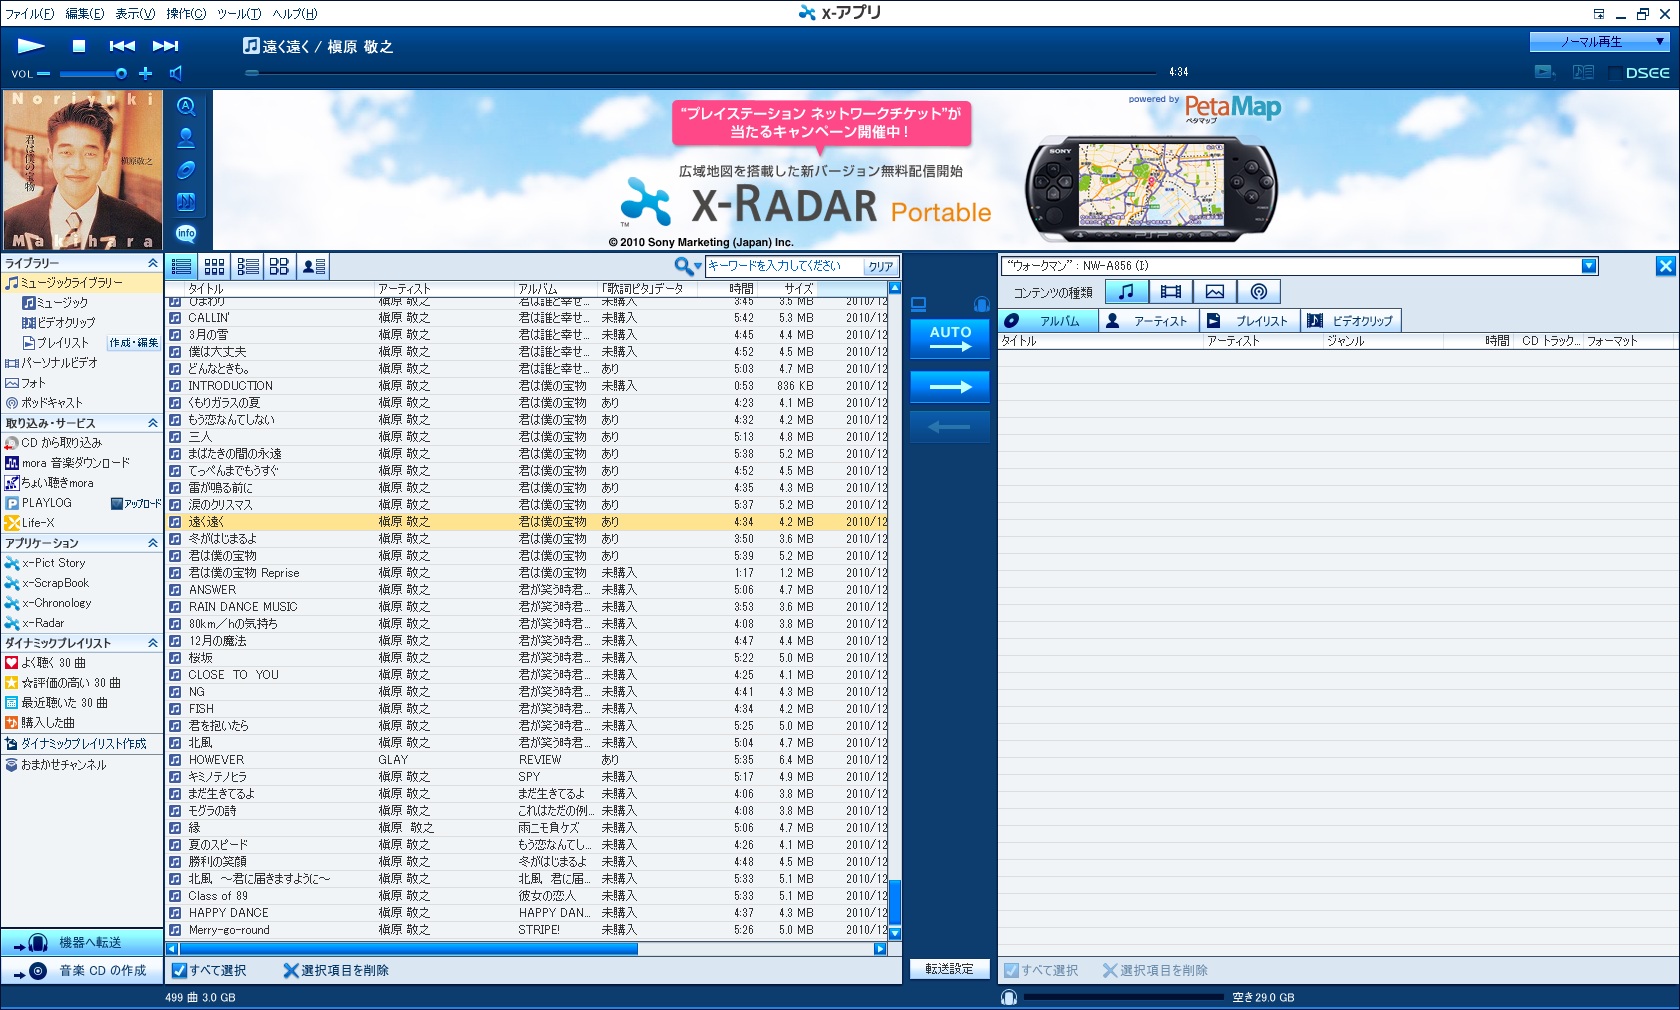1680x1010 pixels.
Task: Adjust the VOL slider handle
Action: point(121,73)
